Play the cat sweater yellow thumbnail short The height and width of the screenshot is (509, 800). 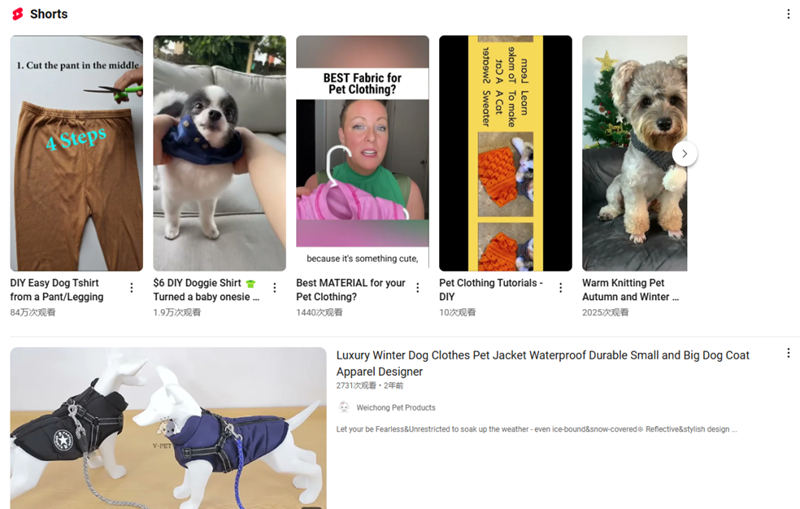[506, 153]
